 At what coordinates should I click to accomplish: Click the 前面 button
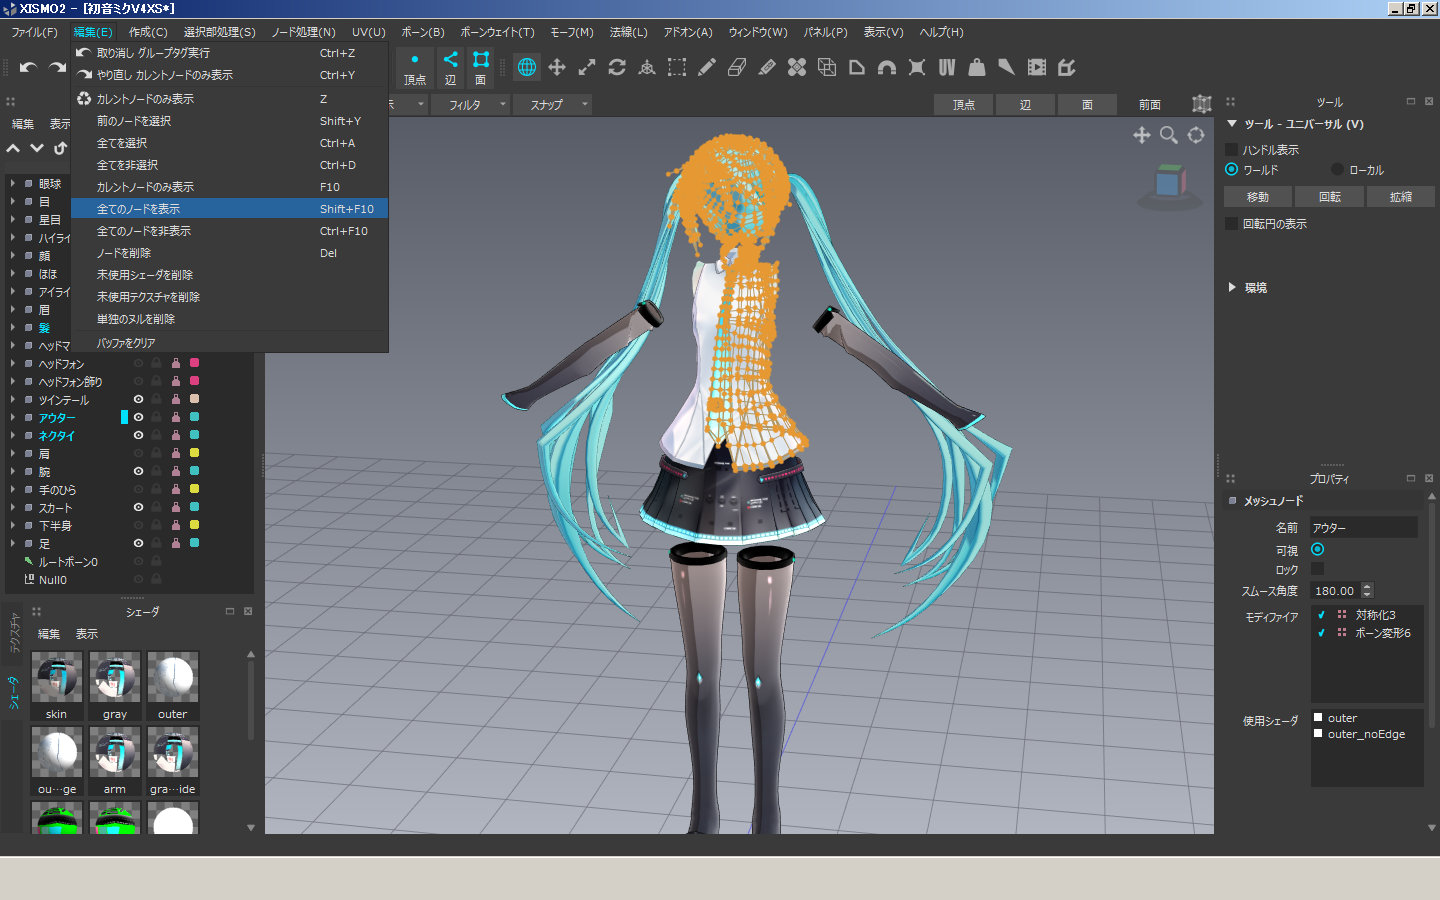1150,104
